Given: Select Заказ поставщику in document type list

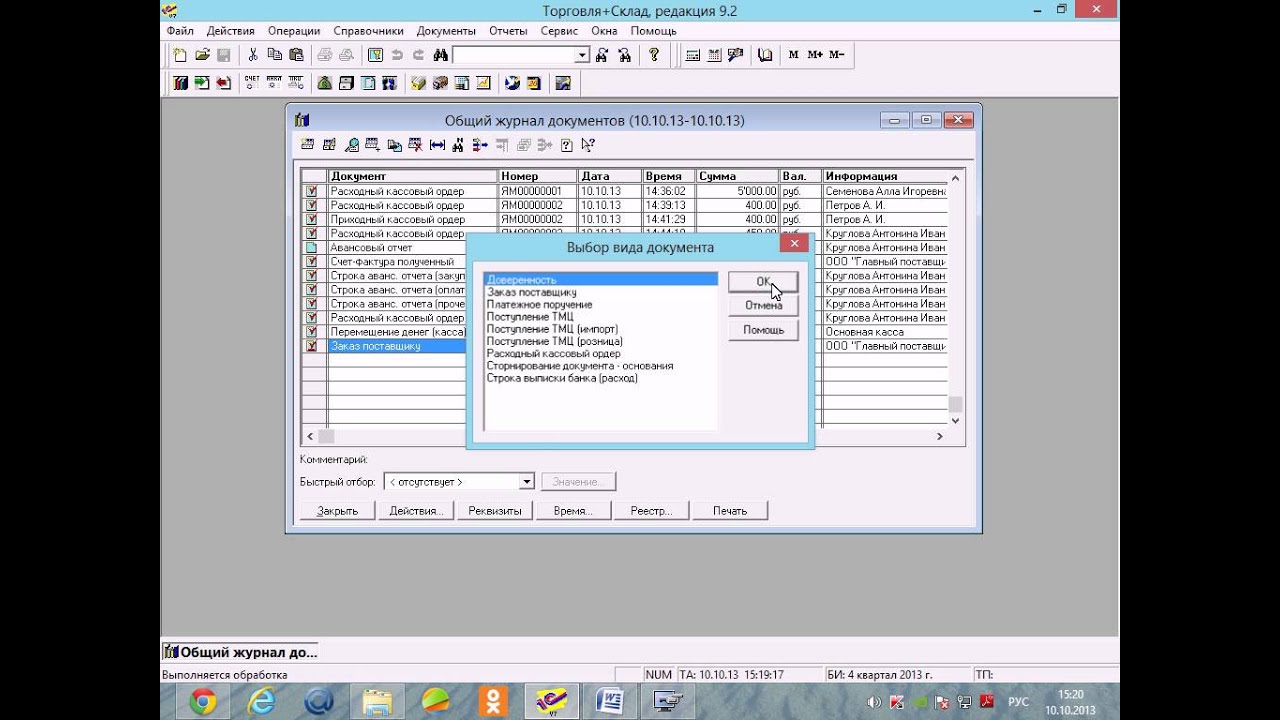Looking at the screenshot, I should [600, 292].
